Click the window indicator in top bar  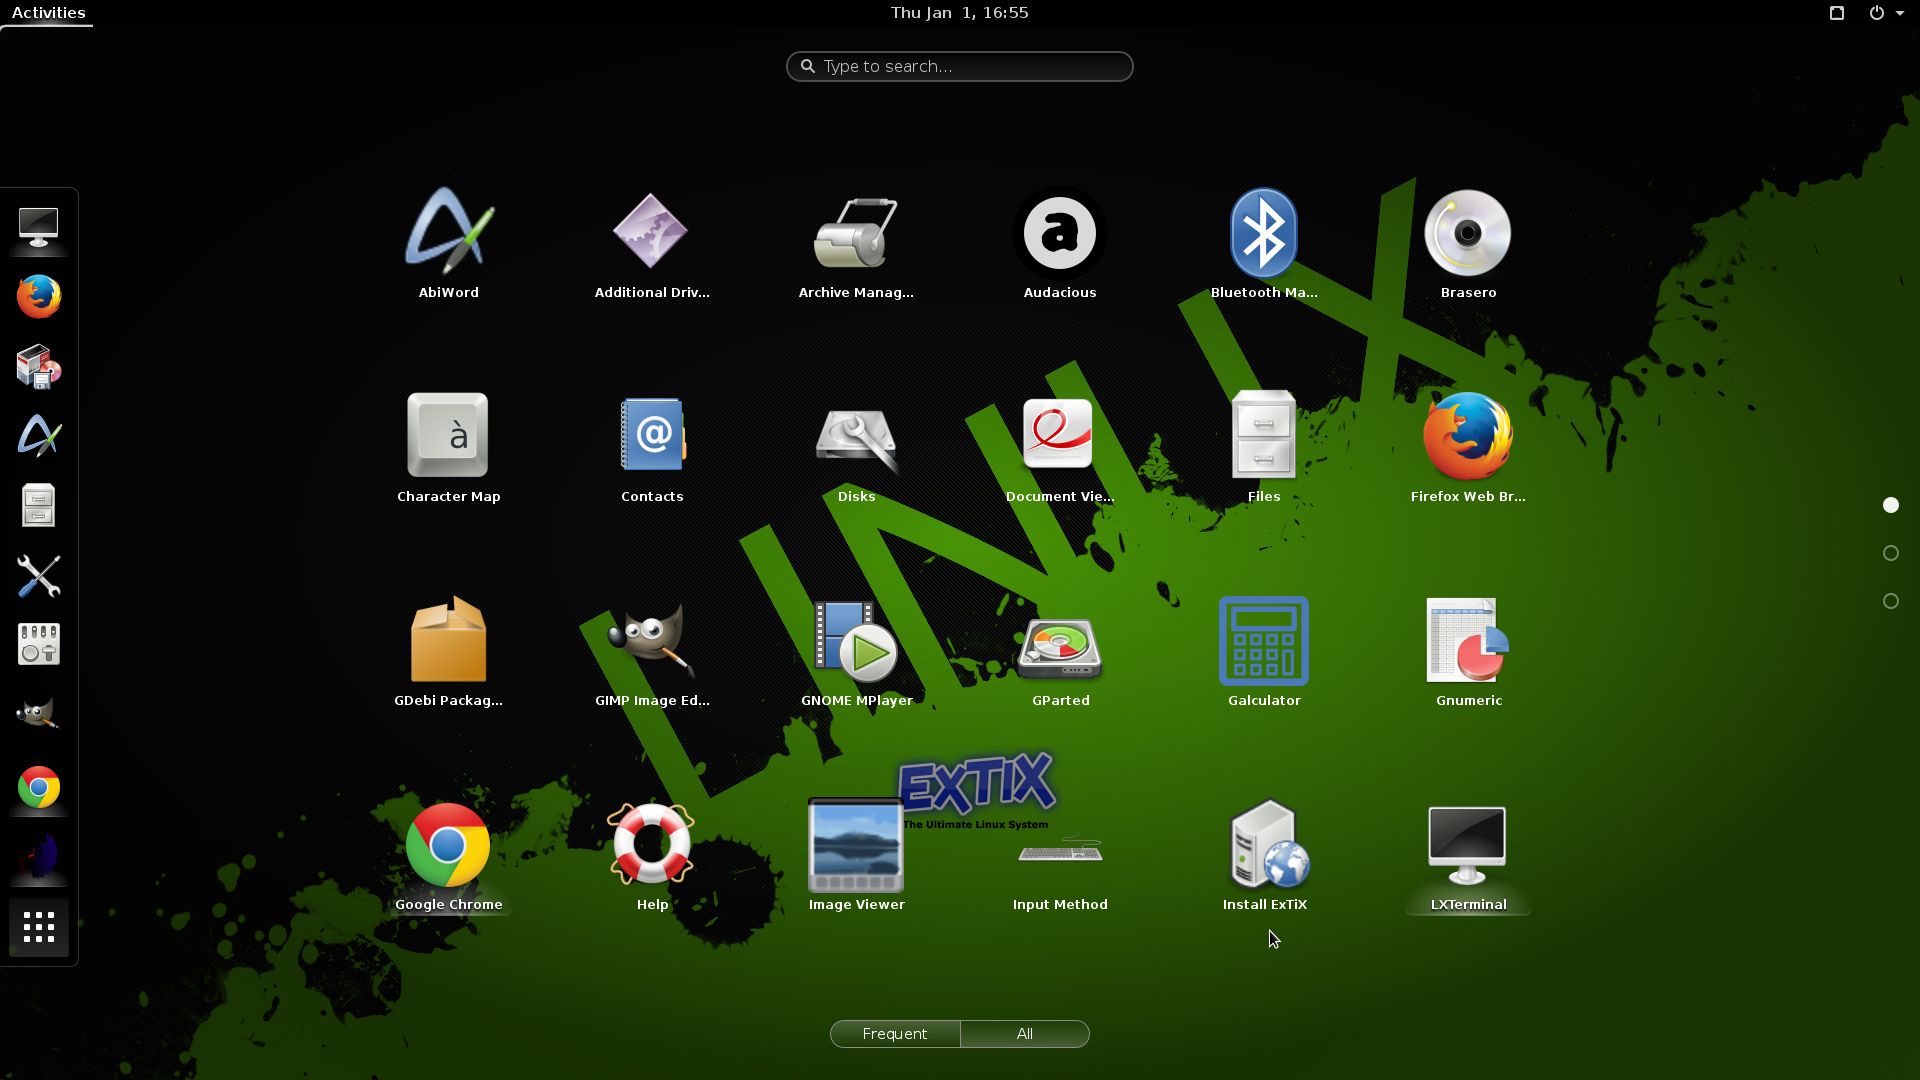[1837, 13]
